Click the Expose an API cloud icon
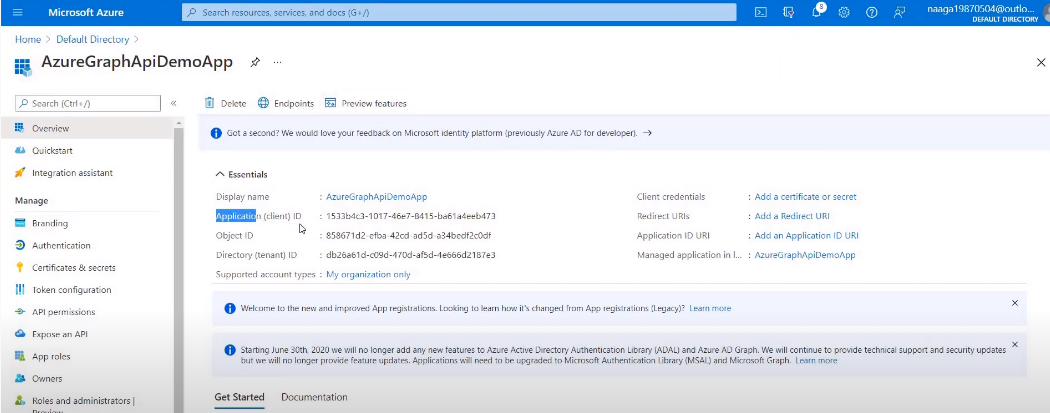The height and width of the screenshot is (413, 1050). click(19, 334)
